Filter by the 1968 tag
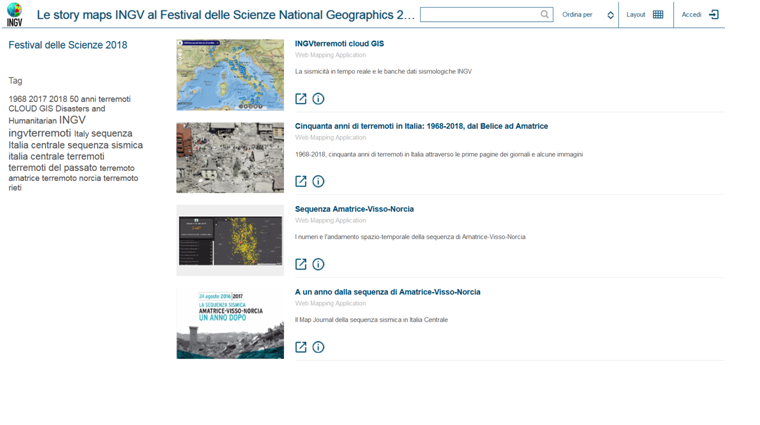The height and width of the screenshot is (425, 760). pos(17,99)
